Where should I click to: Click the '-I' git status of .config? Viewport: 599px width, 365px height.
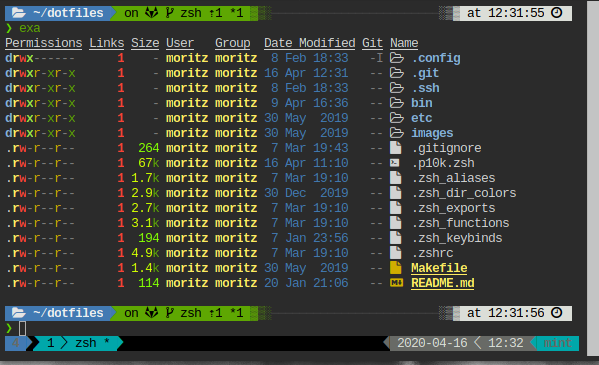[x=376, y=58]
